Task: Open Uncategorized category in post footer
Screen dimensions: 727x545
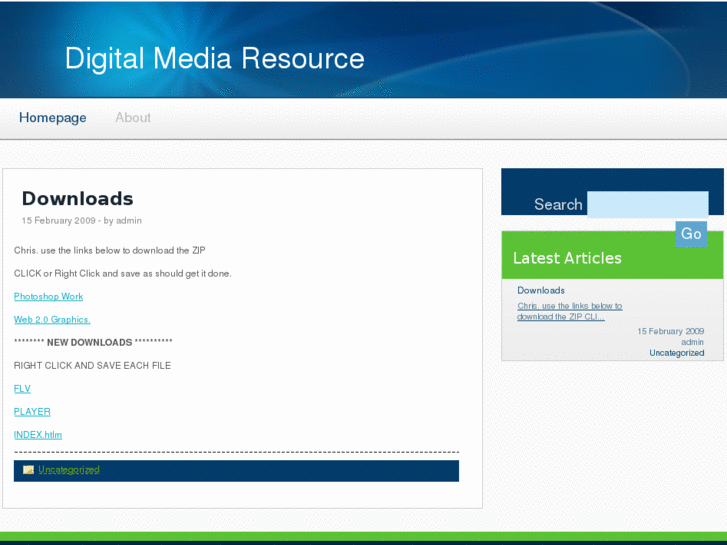Action: pos(69,470)
